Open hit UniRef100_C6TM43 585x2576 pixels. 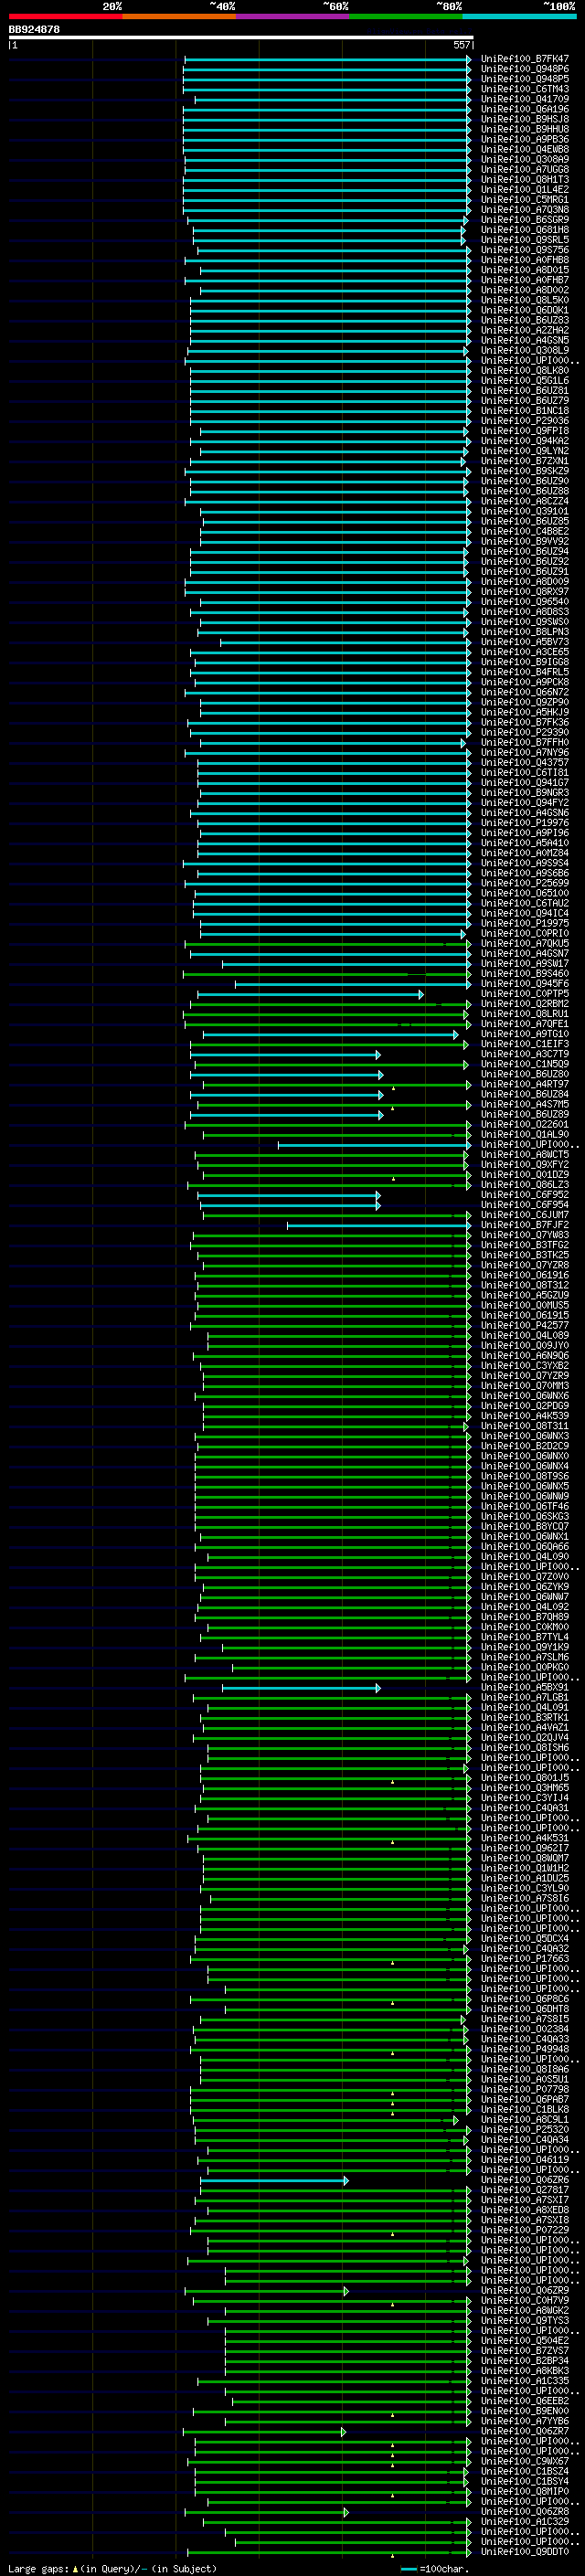tap(524, 89)
